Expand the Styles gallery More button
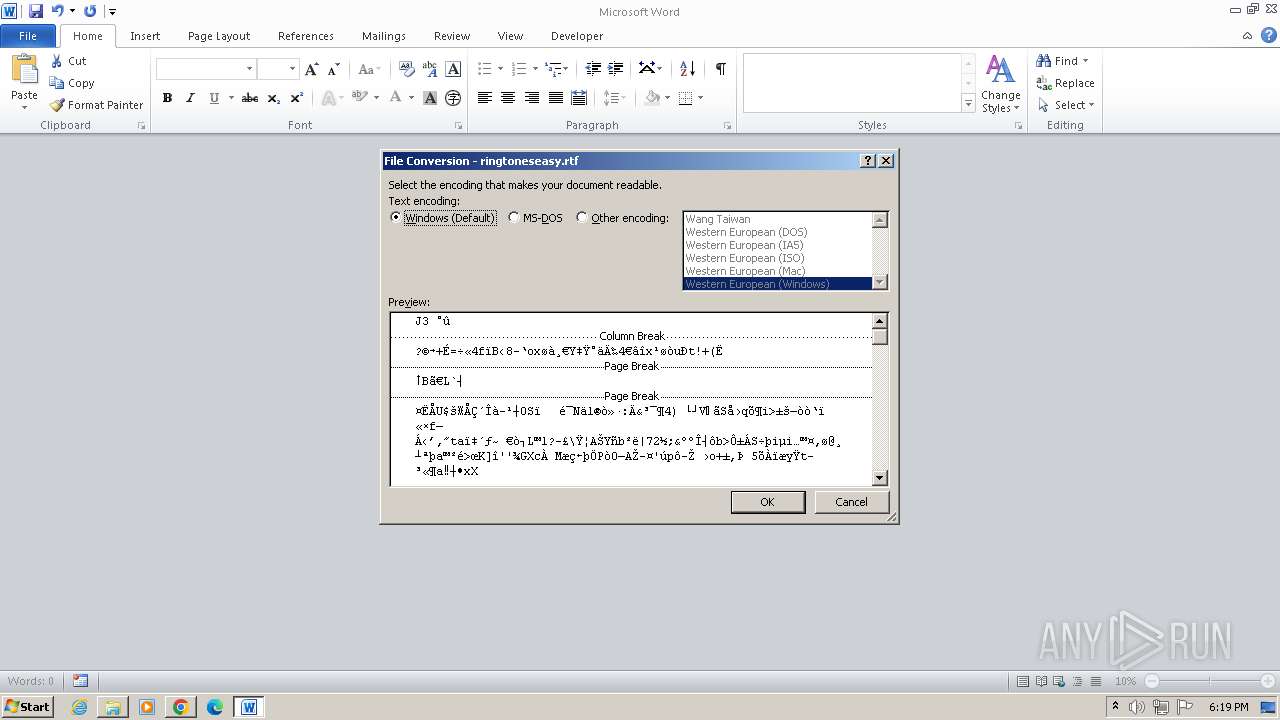 coord(968,103)
